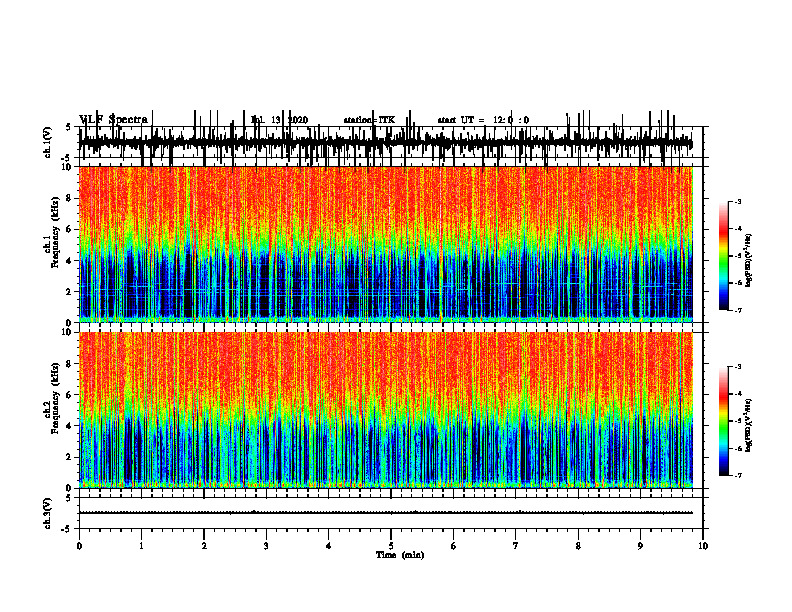Viewport: 792px width, 612px height.
Task: Click the ch.1 spectrogram "4" kHz tick label
Action: pos(69,261)
